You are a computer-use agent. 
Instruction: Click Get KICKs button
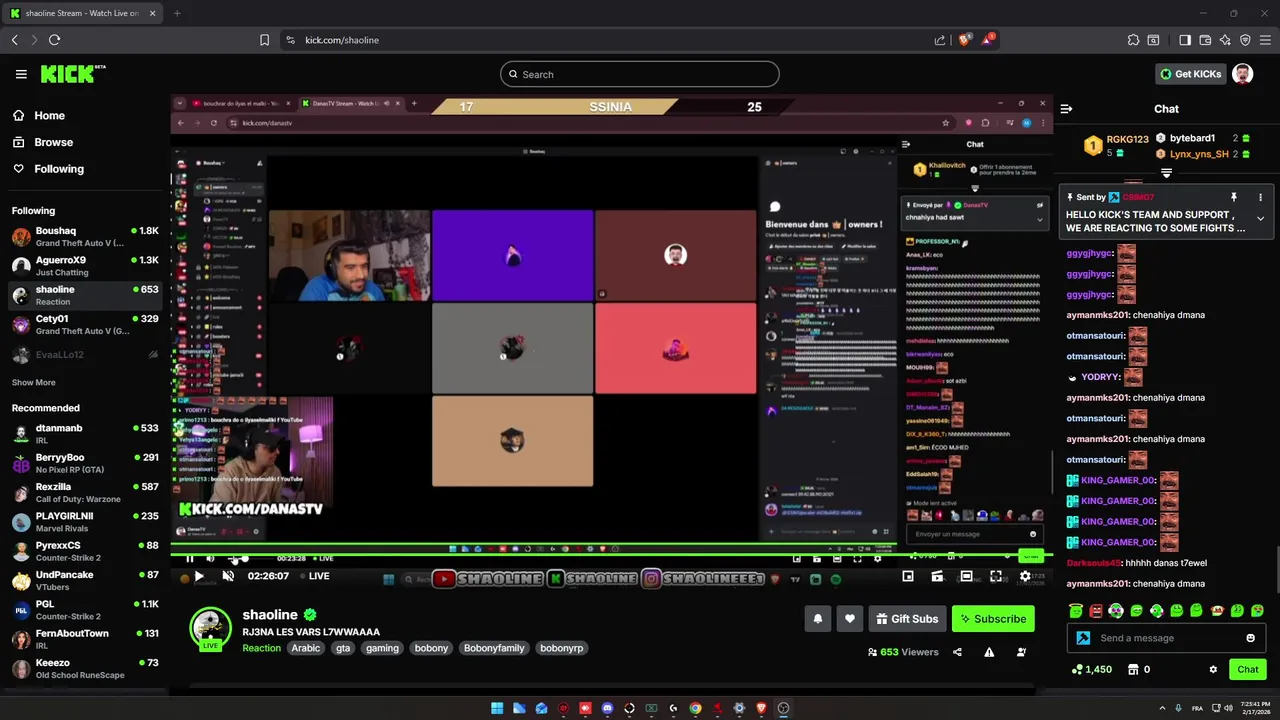pos(1190,74)
